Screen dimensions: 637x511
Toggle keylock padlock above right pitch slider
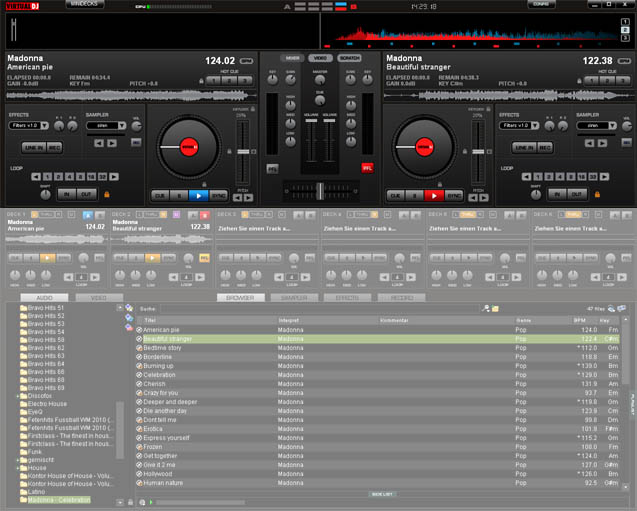coord(488,109)
